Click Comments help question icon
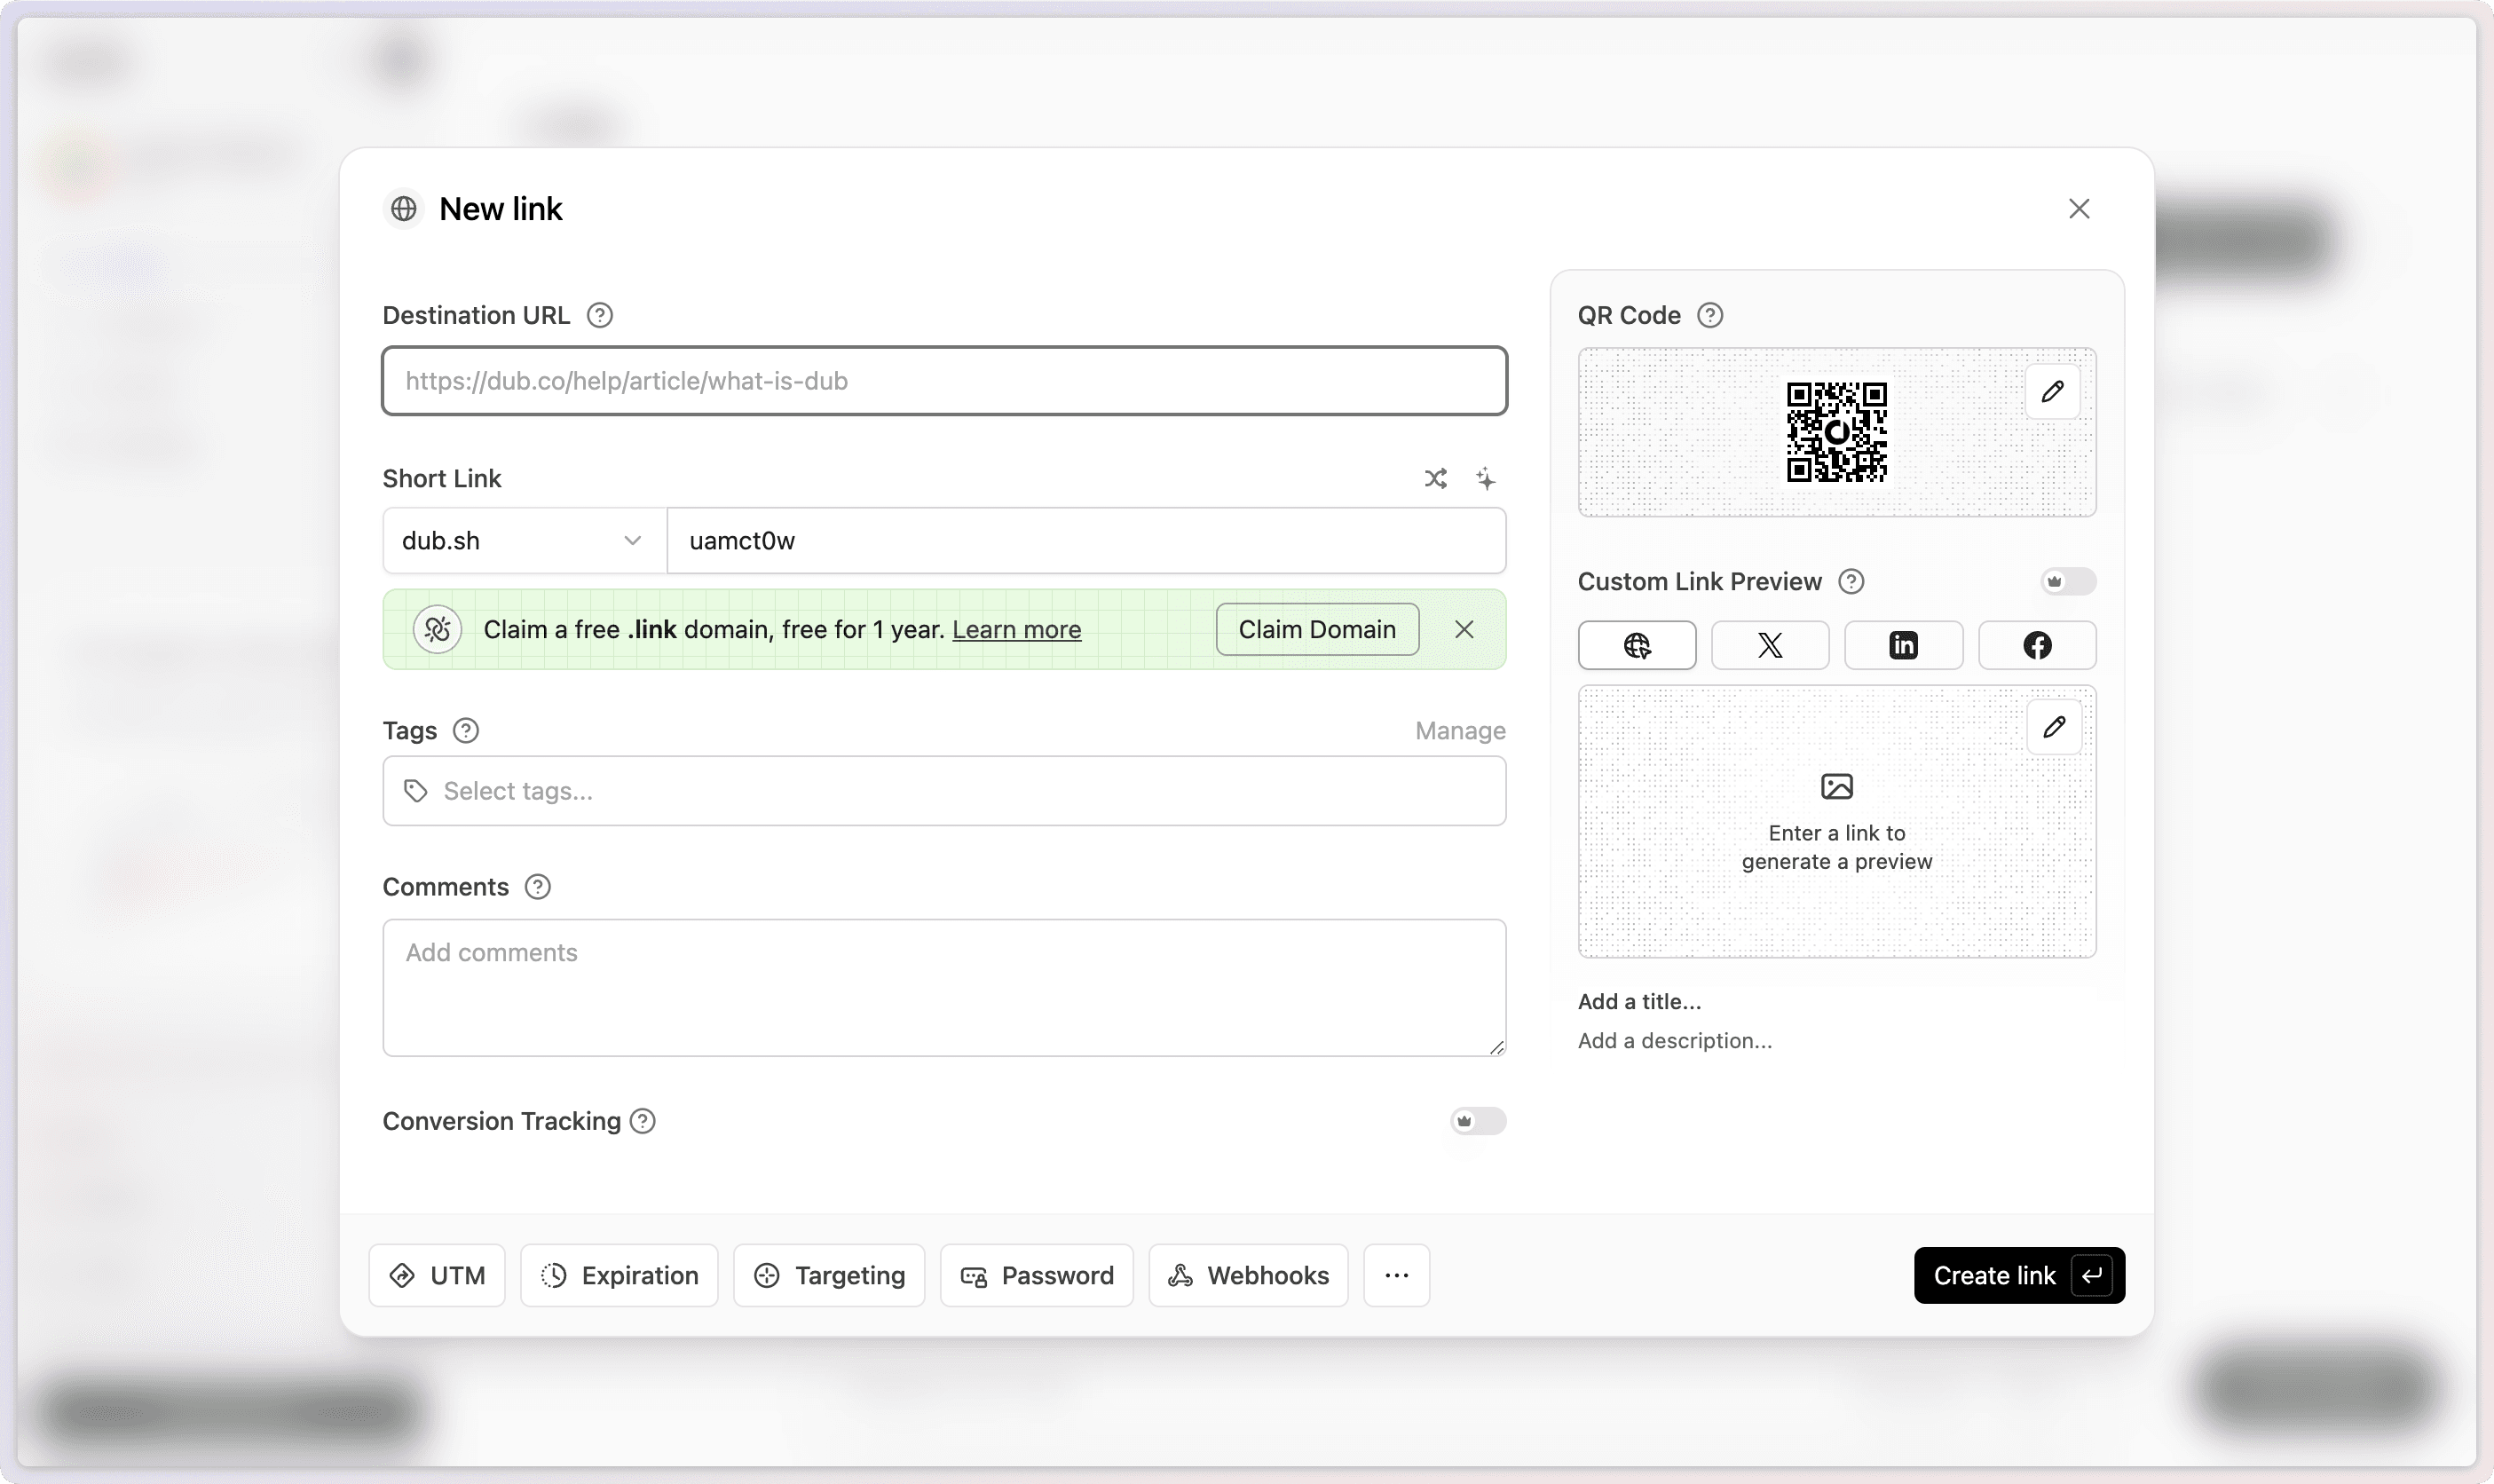This screenshot has width=2494, height=1484. click(x=538, y=887)
